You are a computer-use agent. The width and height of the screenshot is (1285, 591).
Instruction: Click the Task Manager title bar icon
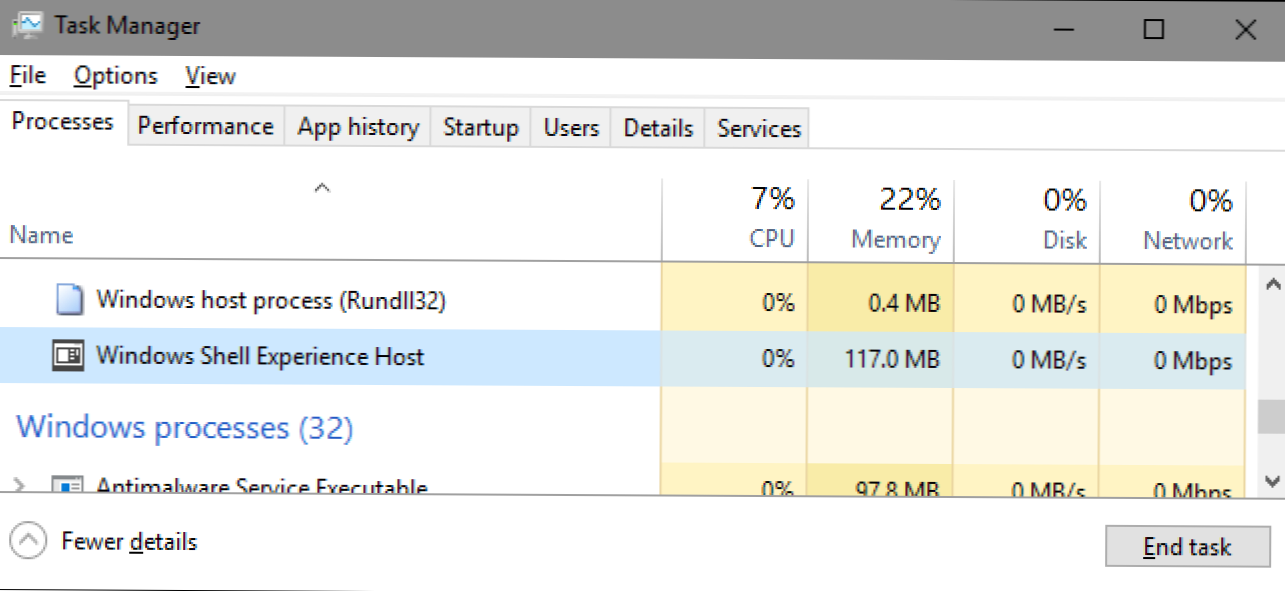[27, 27]
